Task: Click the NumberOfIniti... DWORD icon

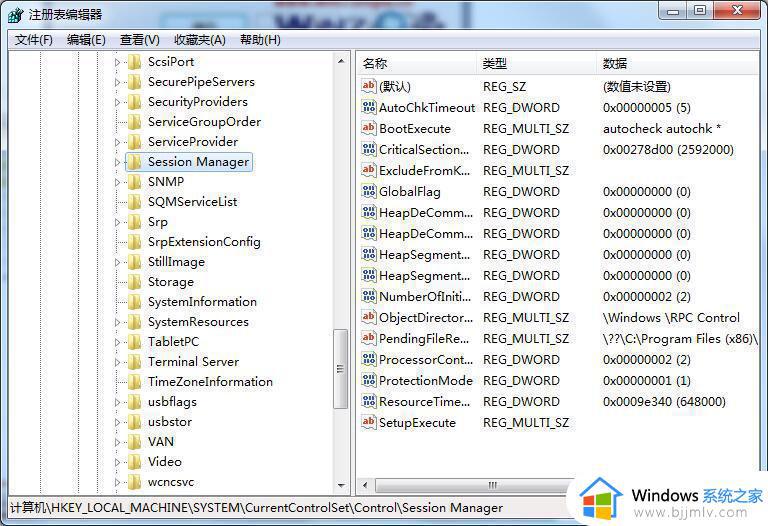Action: [369, 296]
